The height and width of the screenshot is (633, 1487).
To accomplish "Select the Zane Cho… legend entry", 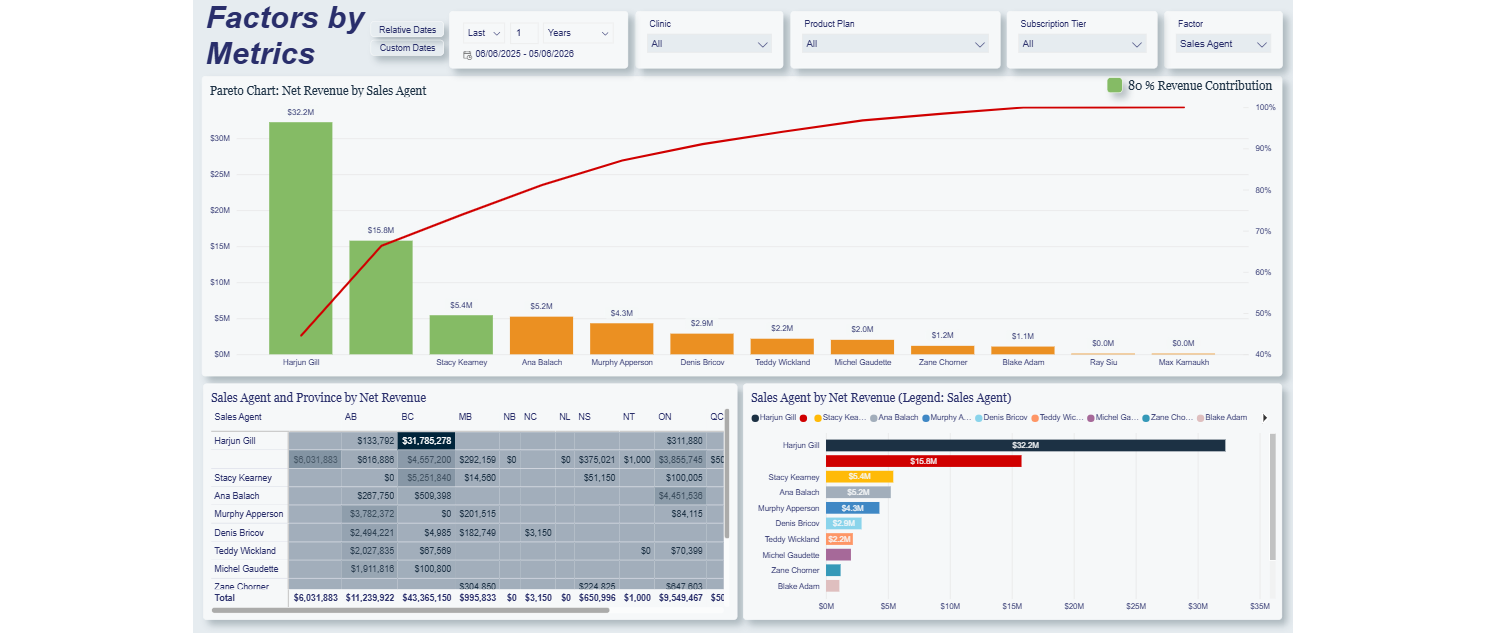I will 1167,417.
